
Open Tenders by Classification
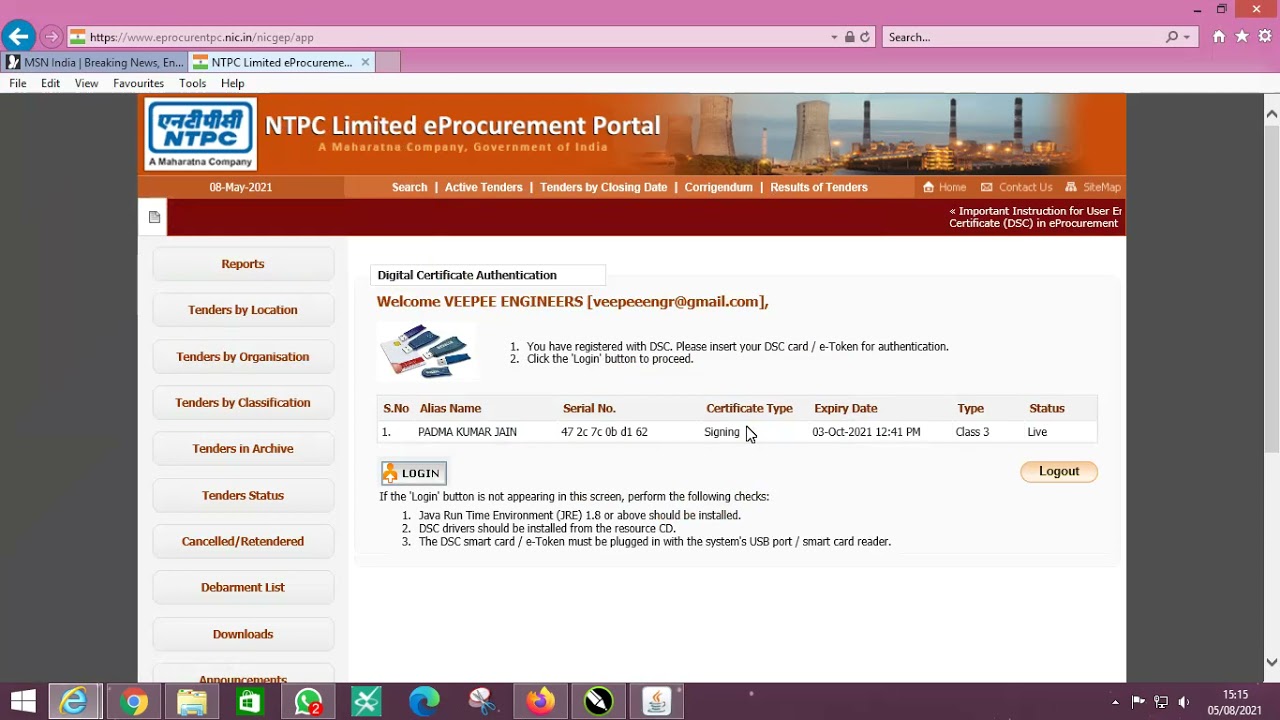243,402
